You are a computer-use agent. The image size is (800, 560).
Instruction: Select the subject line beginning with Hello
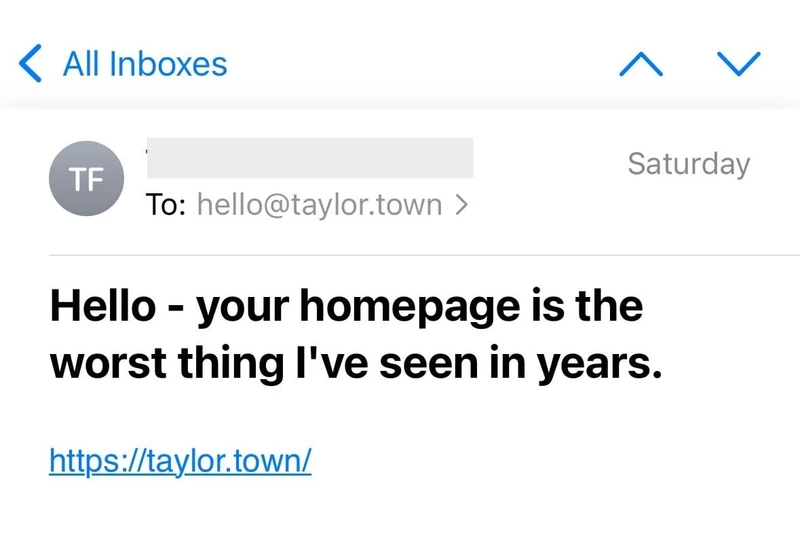[356, 334]
